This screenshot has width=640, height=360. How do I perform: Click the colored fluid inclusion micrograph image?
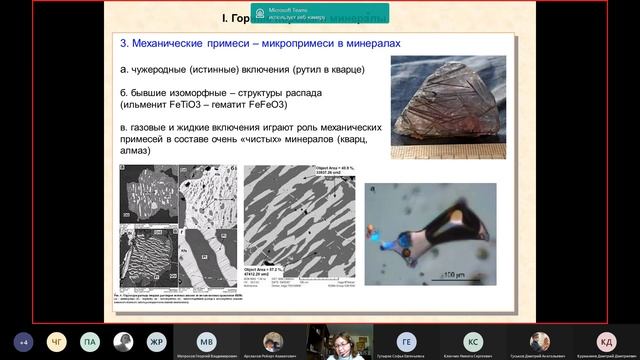click(431, 234)
